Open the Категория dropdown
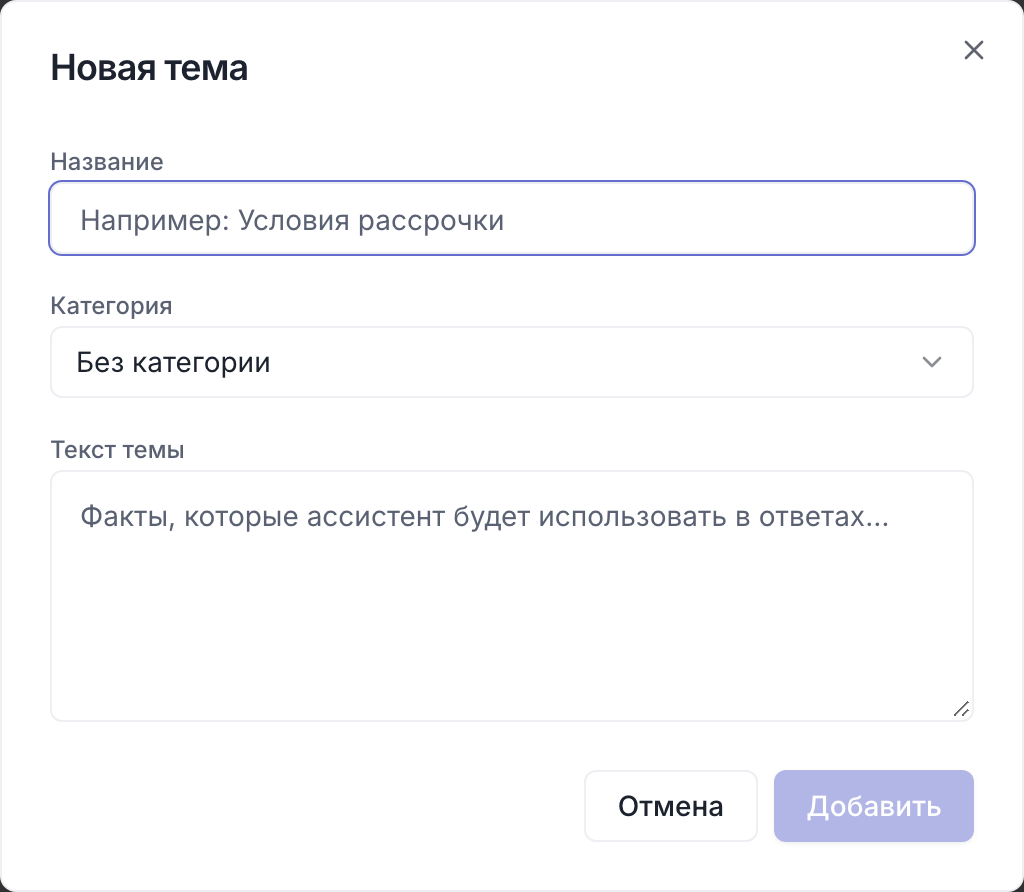Image resolution: width=1024 pixels, height=892 pixels. pyautogui.click(x=512, y=362)
